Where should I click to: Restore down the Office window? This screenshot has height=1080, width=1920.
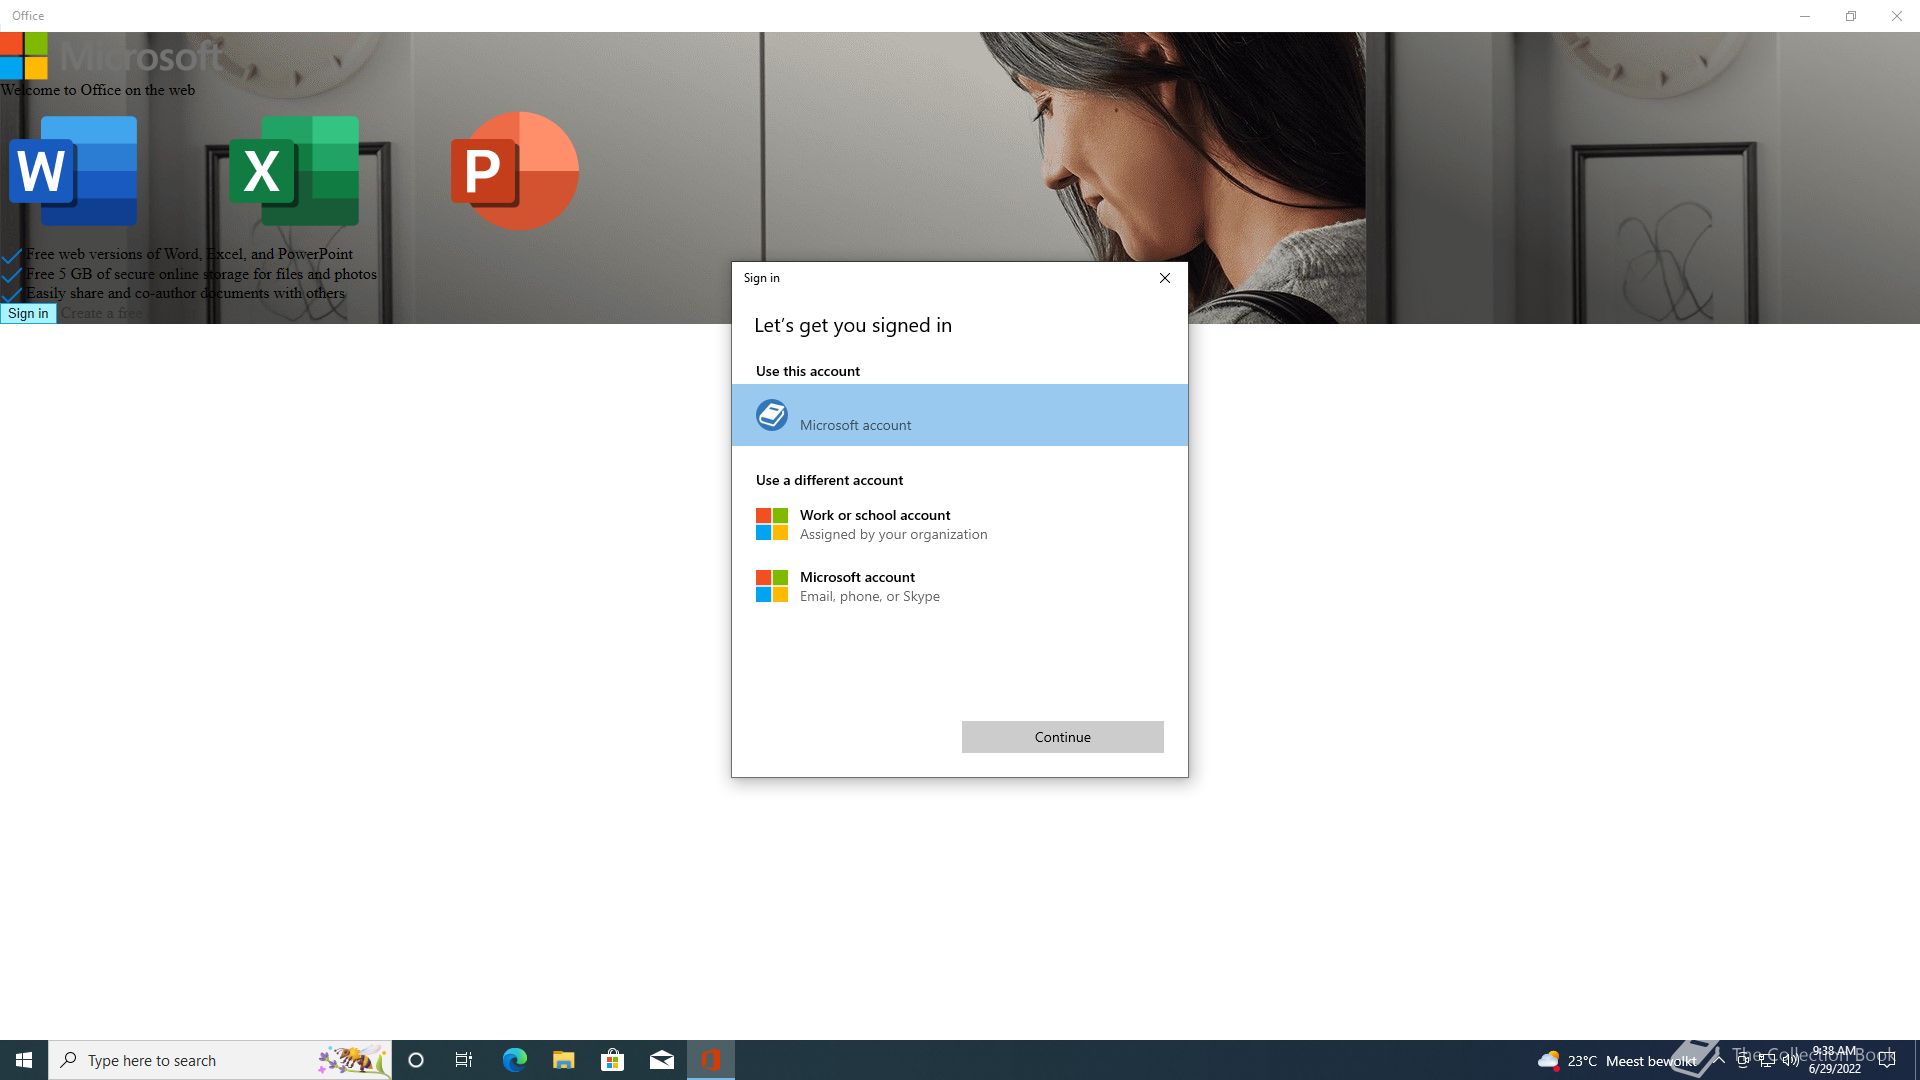pos(1851,16)
